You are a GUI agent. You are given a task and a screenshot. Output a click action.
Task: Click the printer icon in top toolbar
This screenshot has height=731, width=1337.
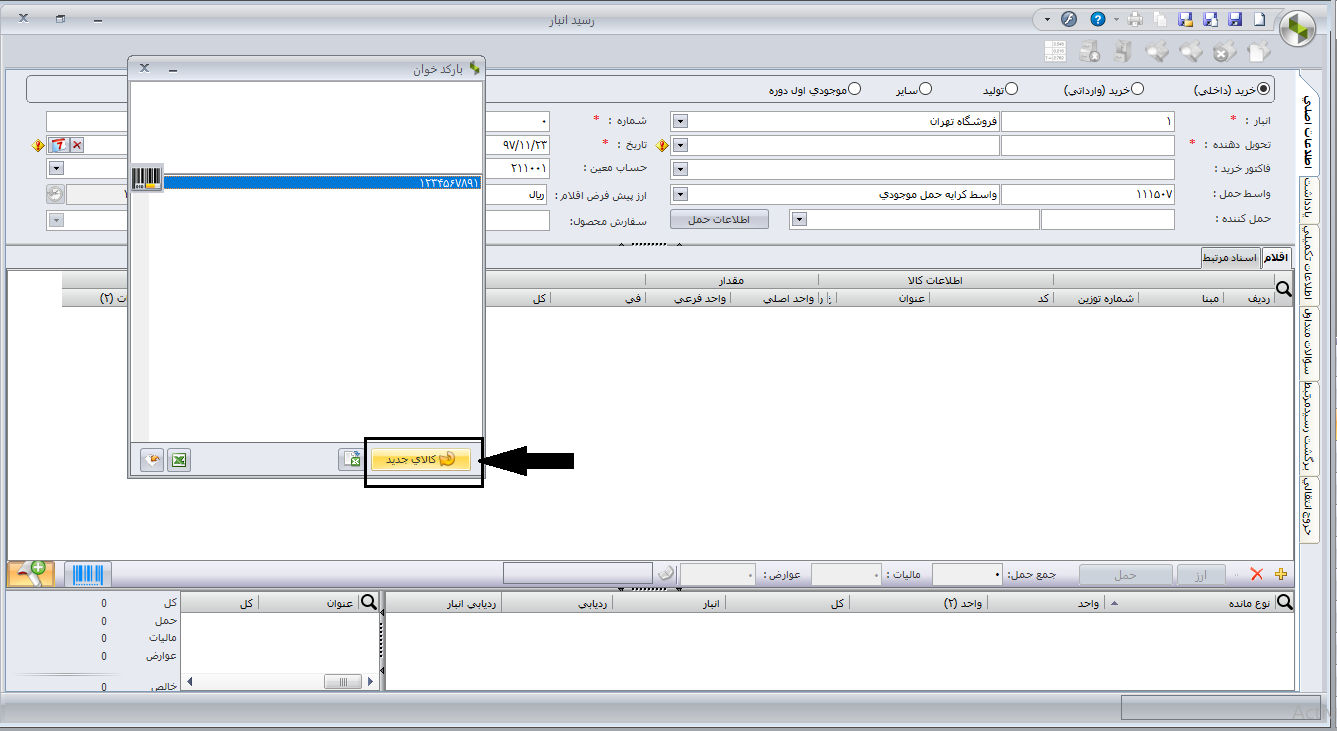[x=1135, y=19]
